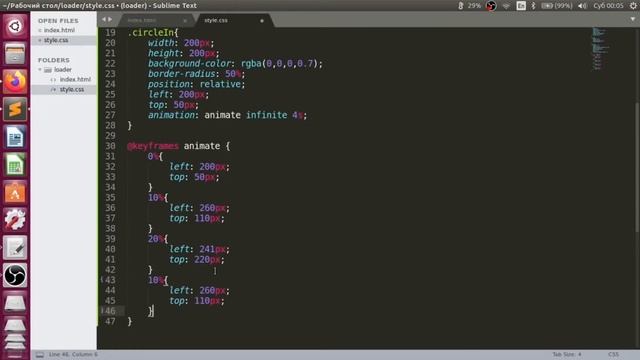Collapse the loader folder in sidebar
640x360 pixels.
click(40, 70)
